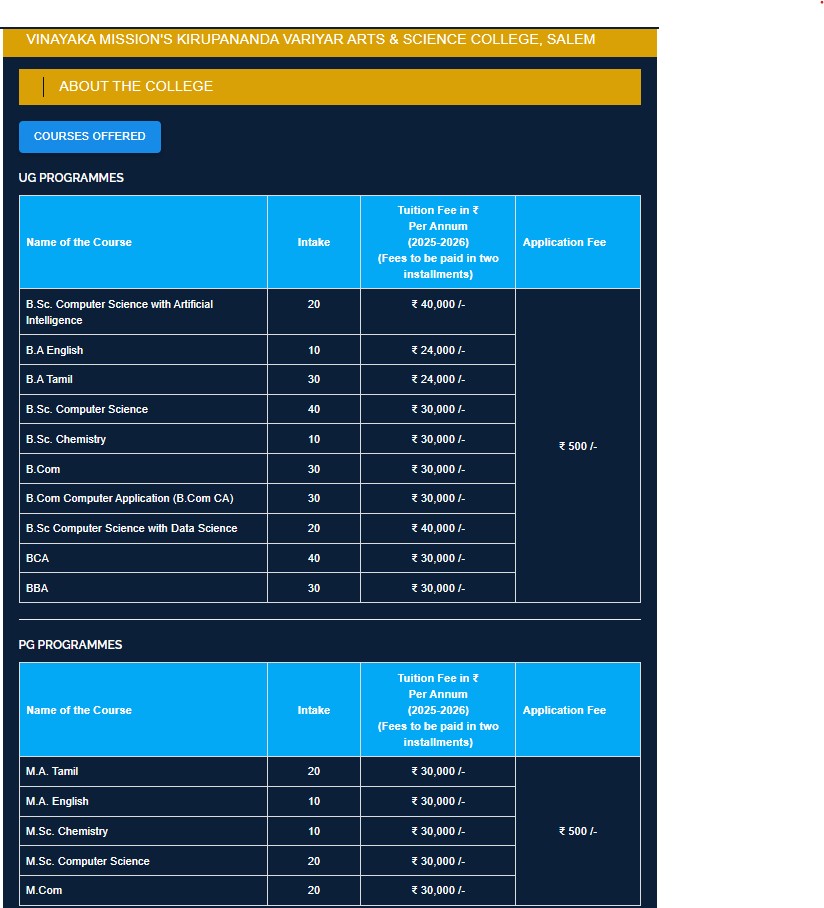Screen dimensions: 824x908
Task: Select the UG PROGRAMMES heading
Action: [71, 178]
